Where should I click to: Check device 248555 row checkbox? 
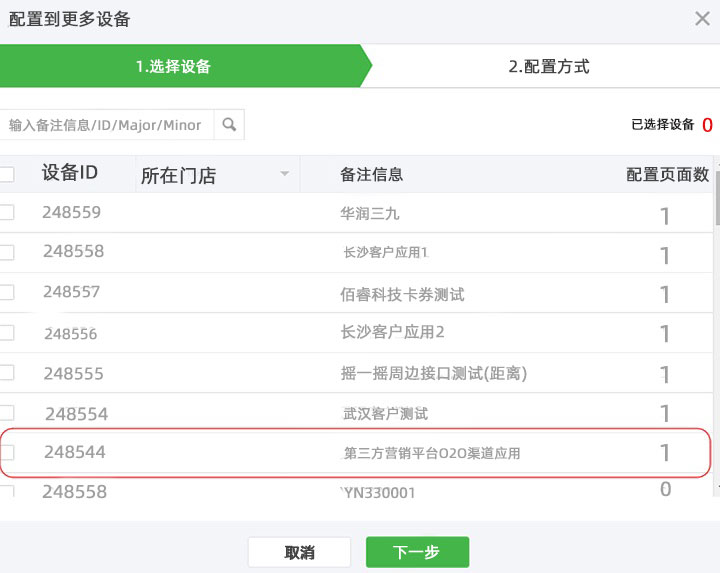pyautogui.click(x=7, y=372)
